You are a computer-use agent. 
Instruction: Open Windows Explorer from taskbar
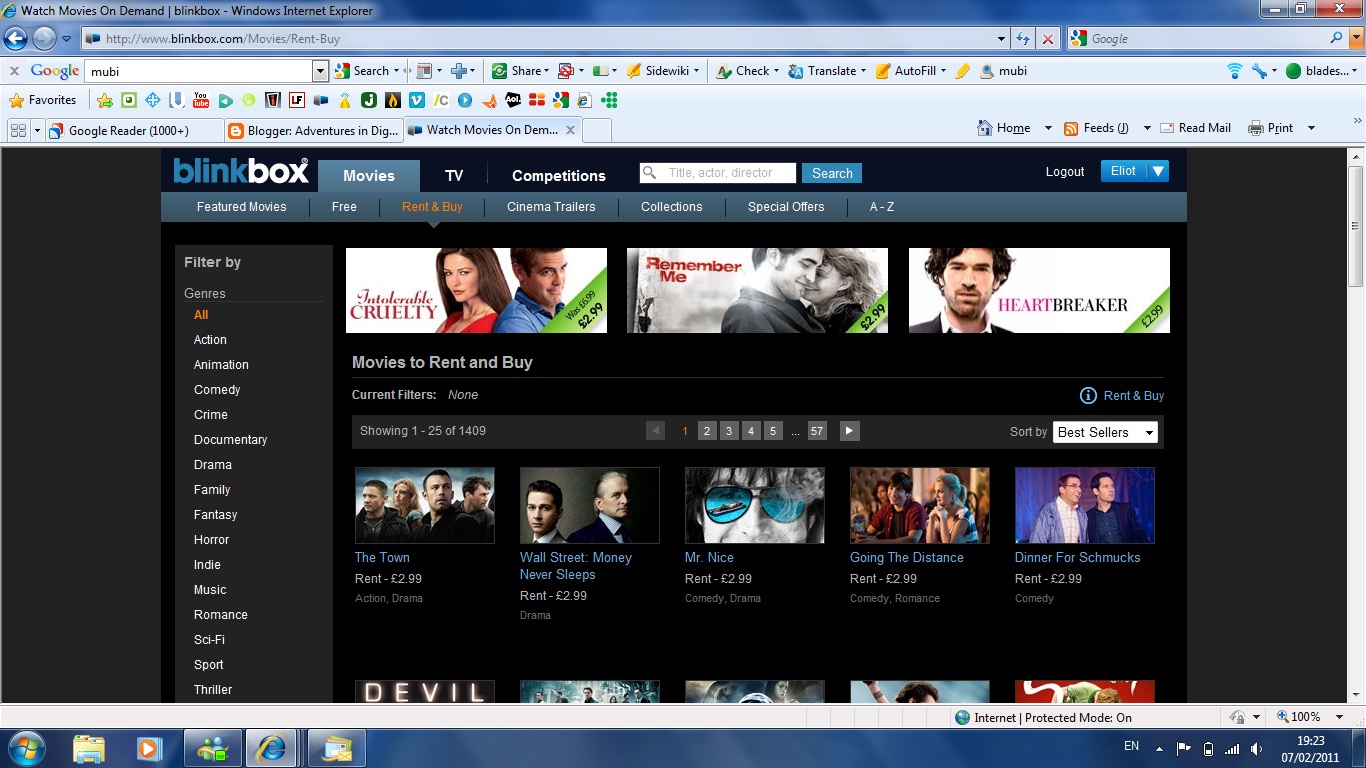point(88,748)
